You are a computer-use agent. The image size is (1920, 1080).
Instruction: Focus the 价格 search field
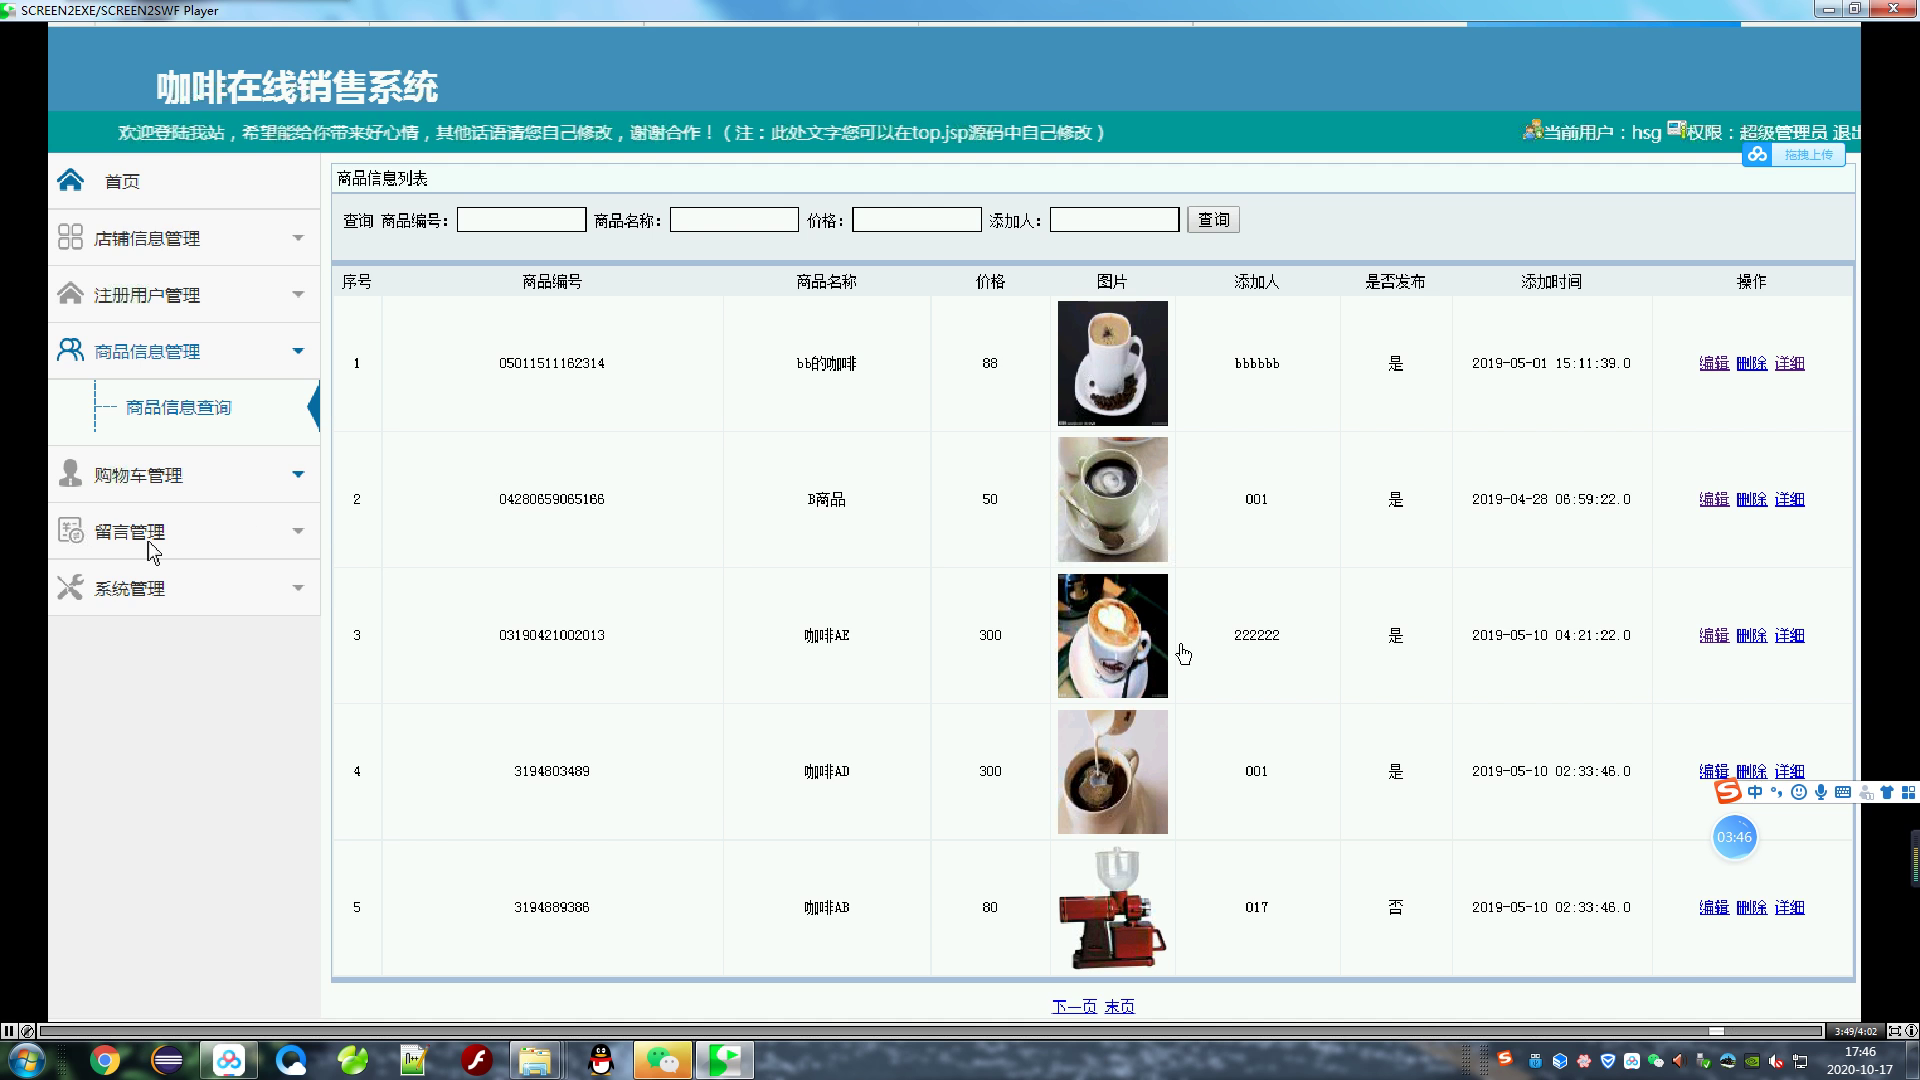coord(916,220)
